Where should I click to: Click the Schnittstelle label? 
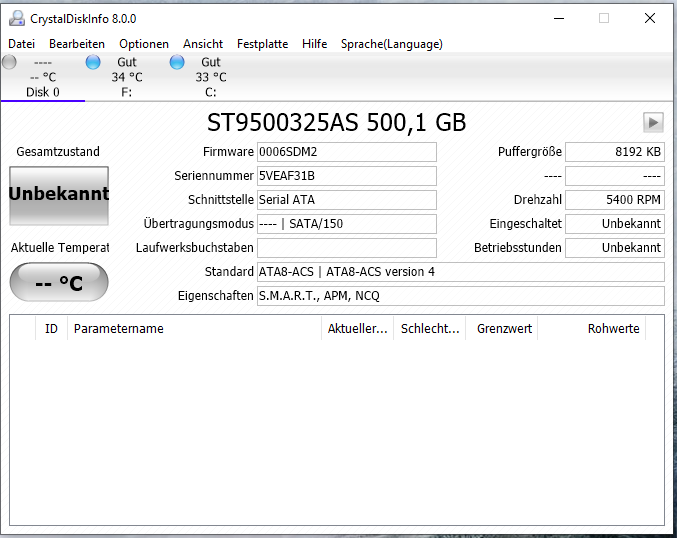pyautogui.click(x=221, y=200)
